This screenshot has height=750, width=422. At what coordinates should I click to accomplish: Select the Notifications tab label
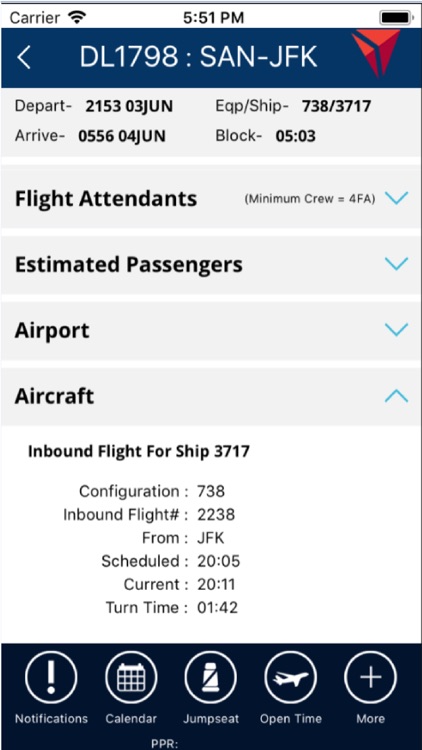point(51,718)
